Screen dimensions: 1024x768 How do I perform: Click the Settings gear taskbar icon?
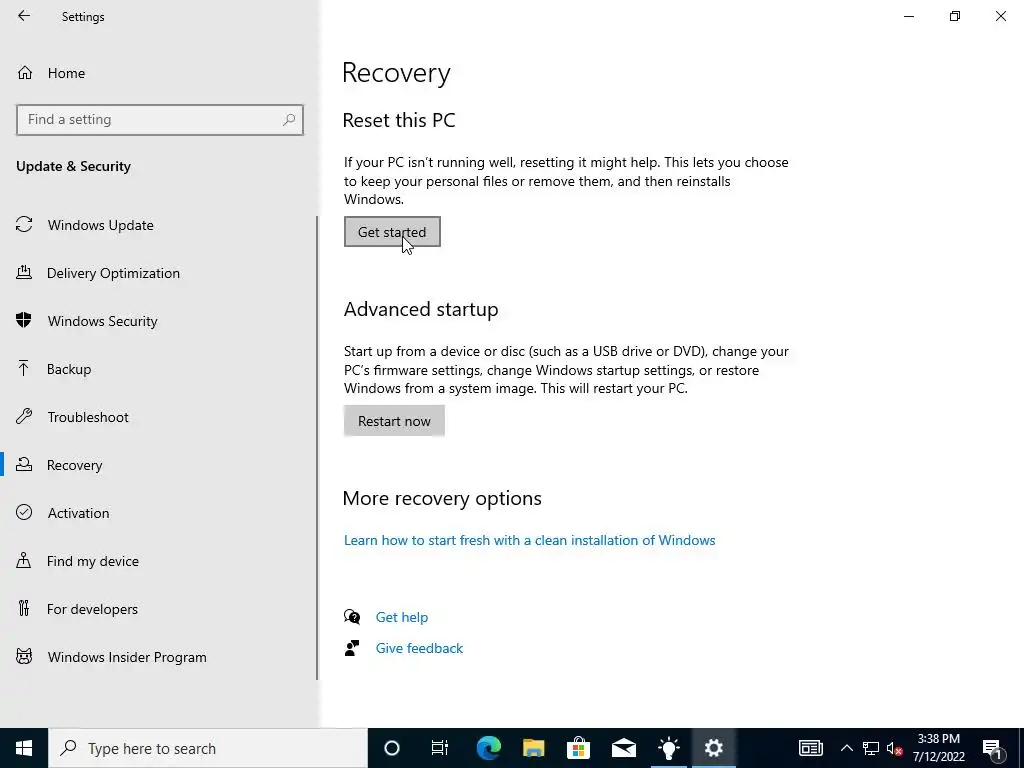click(x=714, y=748)
